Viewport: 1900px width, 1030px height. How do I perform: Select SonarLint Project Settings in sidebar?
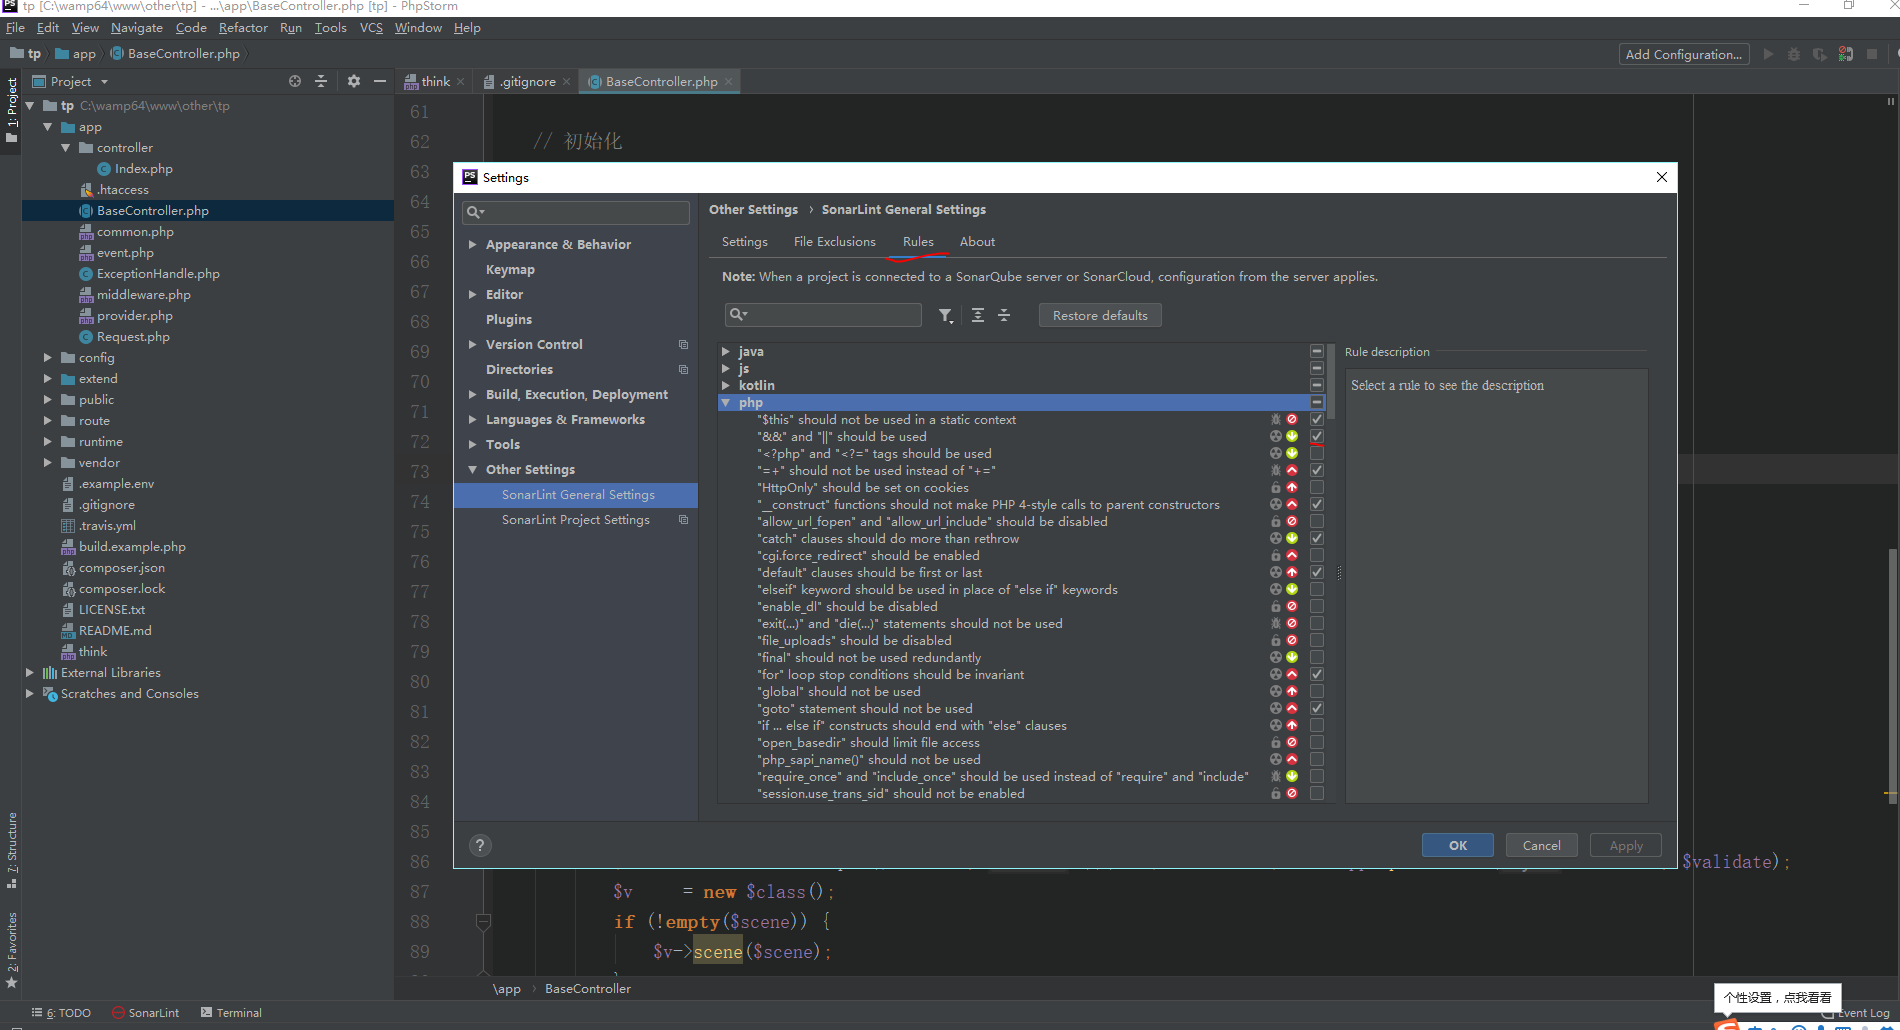pos(576,520)
